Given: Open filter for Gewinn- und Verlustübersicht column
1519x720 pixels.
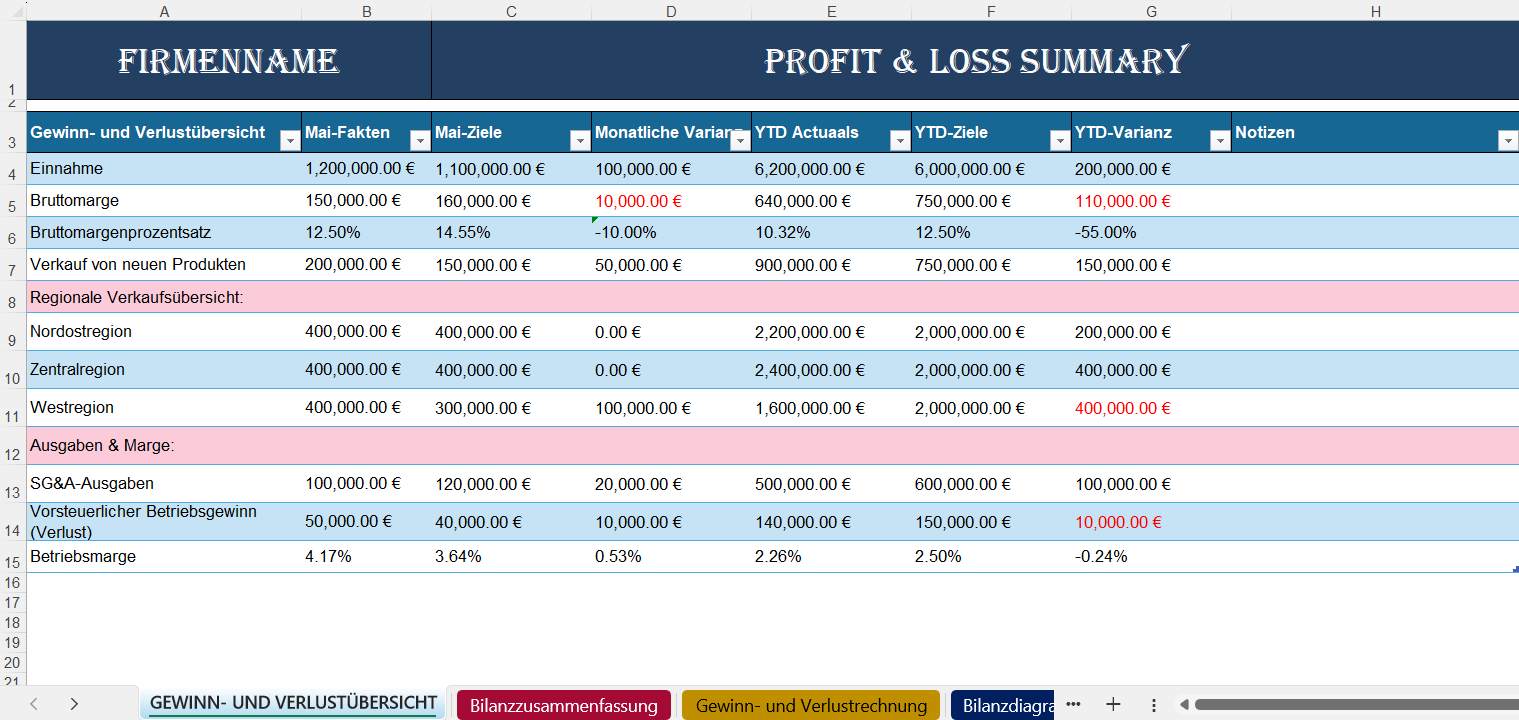Looking at the screenshot, I should (289, 141).
